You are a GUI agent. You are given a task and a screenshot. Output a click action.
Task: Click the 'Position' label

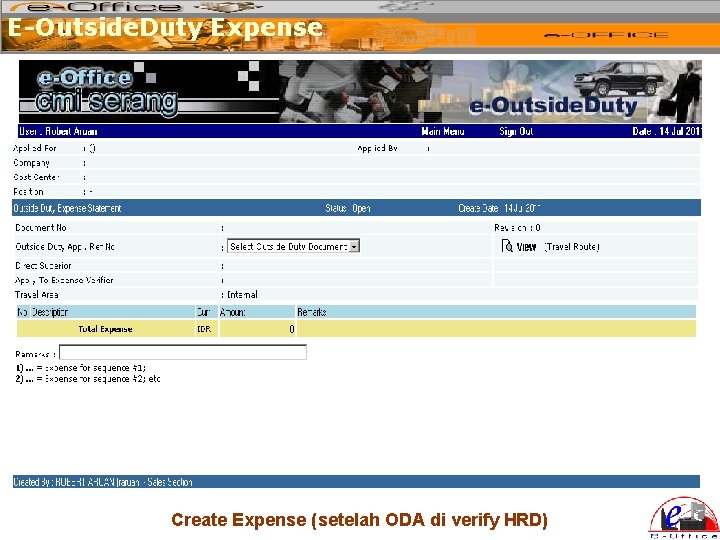28,192
